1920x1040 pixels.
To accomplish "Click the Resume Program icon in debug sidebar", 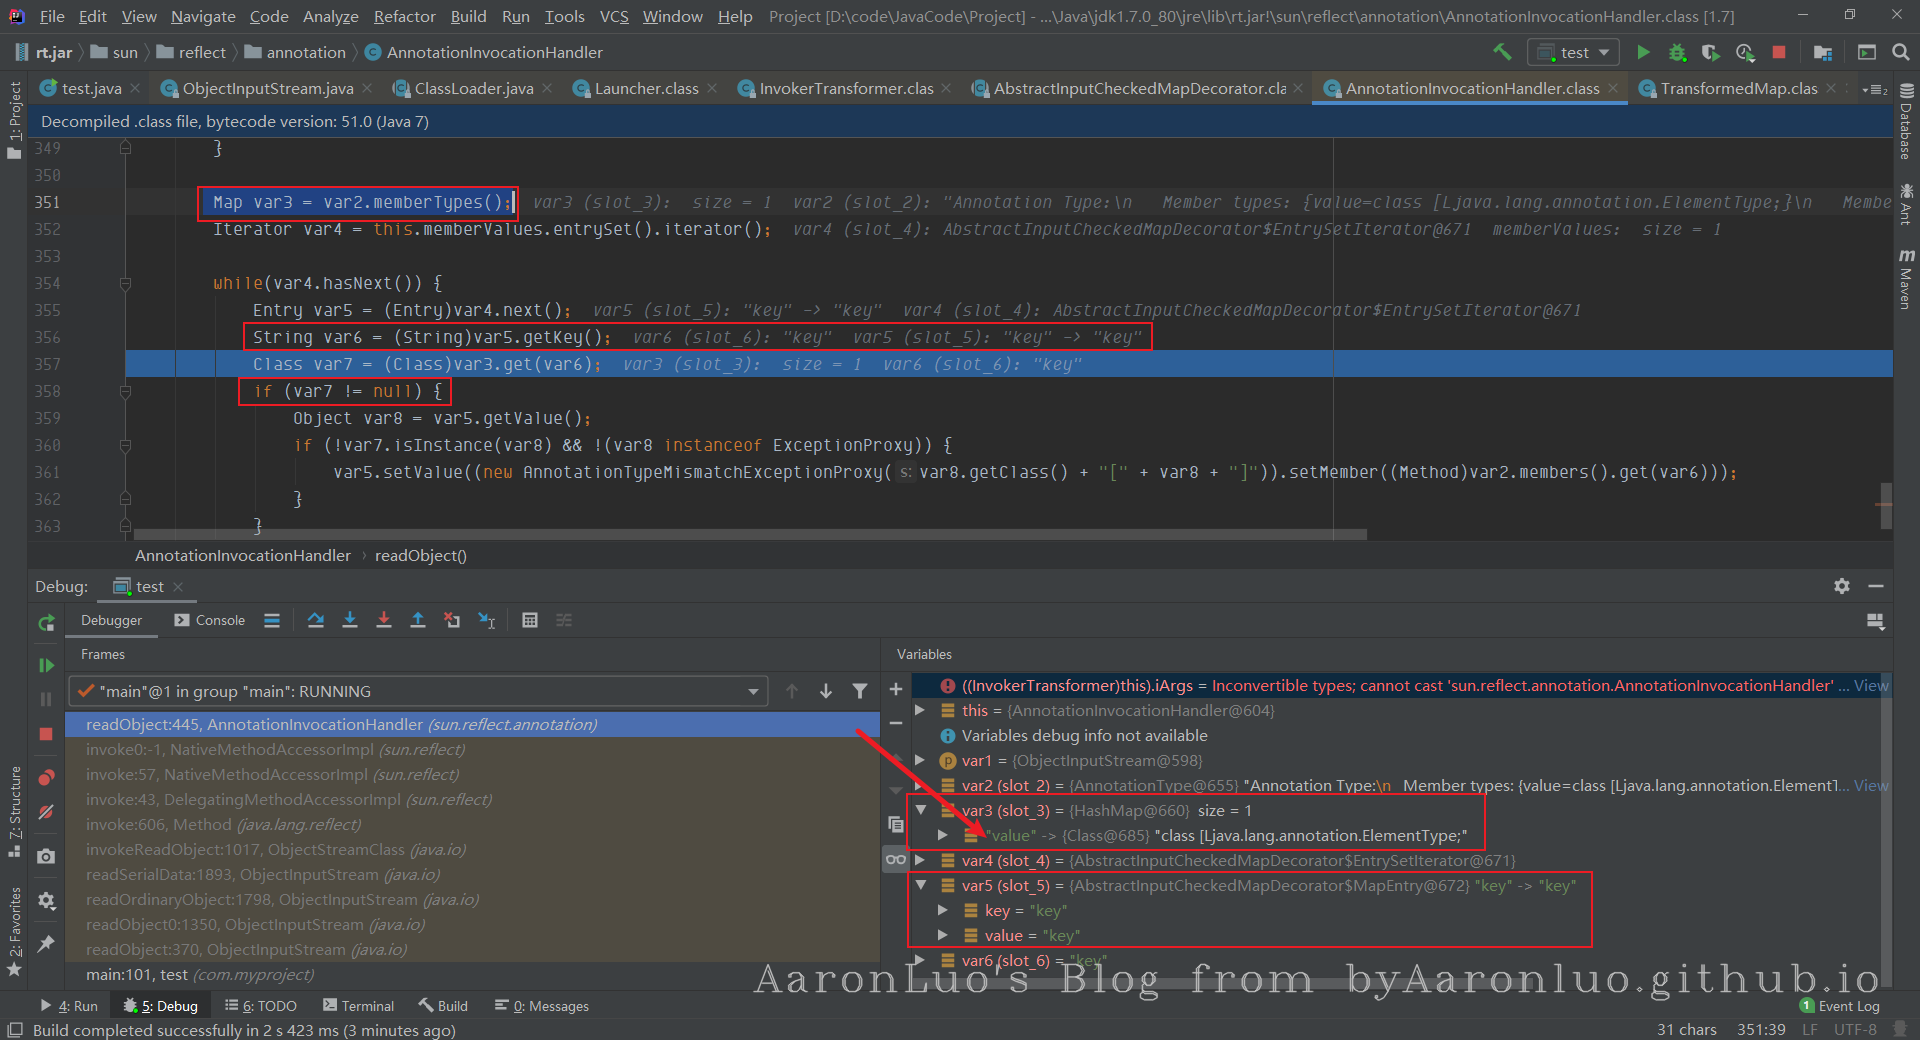I will click(46, 665).
